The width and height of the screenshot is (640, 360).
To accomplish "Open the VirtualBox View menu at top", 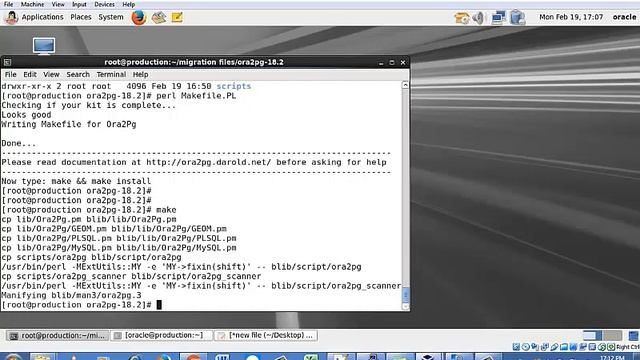I will tap(58, 4).
